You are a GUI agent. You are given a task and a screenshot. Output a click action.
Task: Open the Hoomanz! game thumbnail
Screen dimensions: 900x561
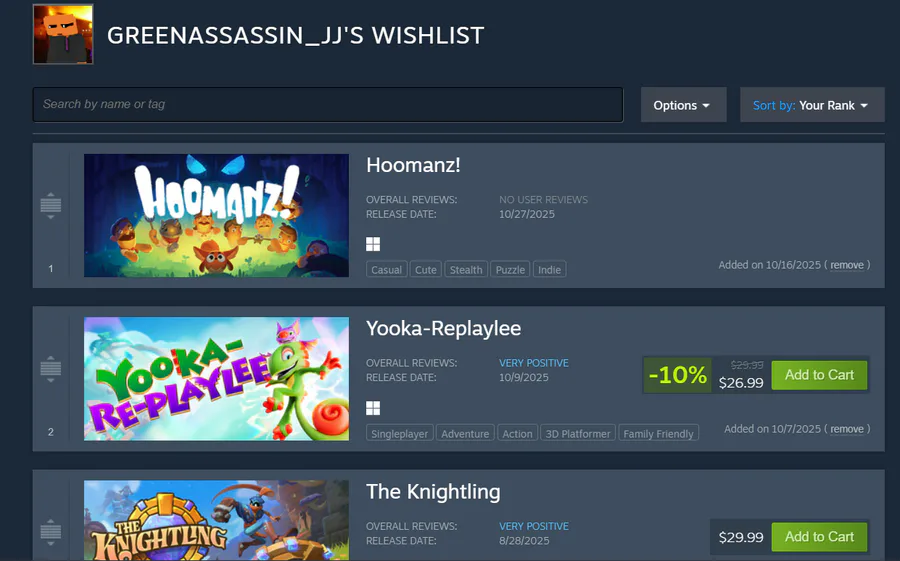216,215
